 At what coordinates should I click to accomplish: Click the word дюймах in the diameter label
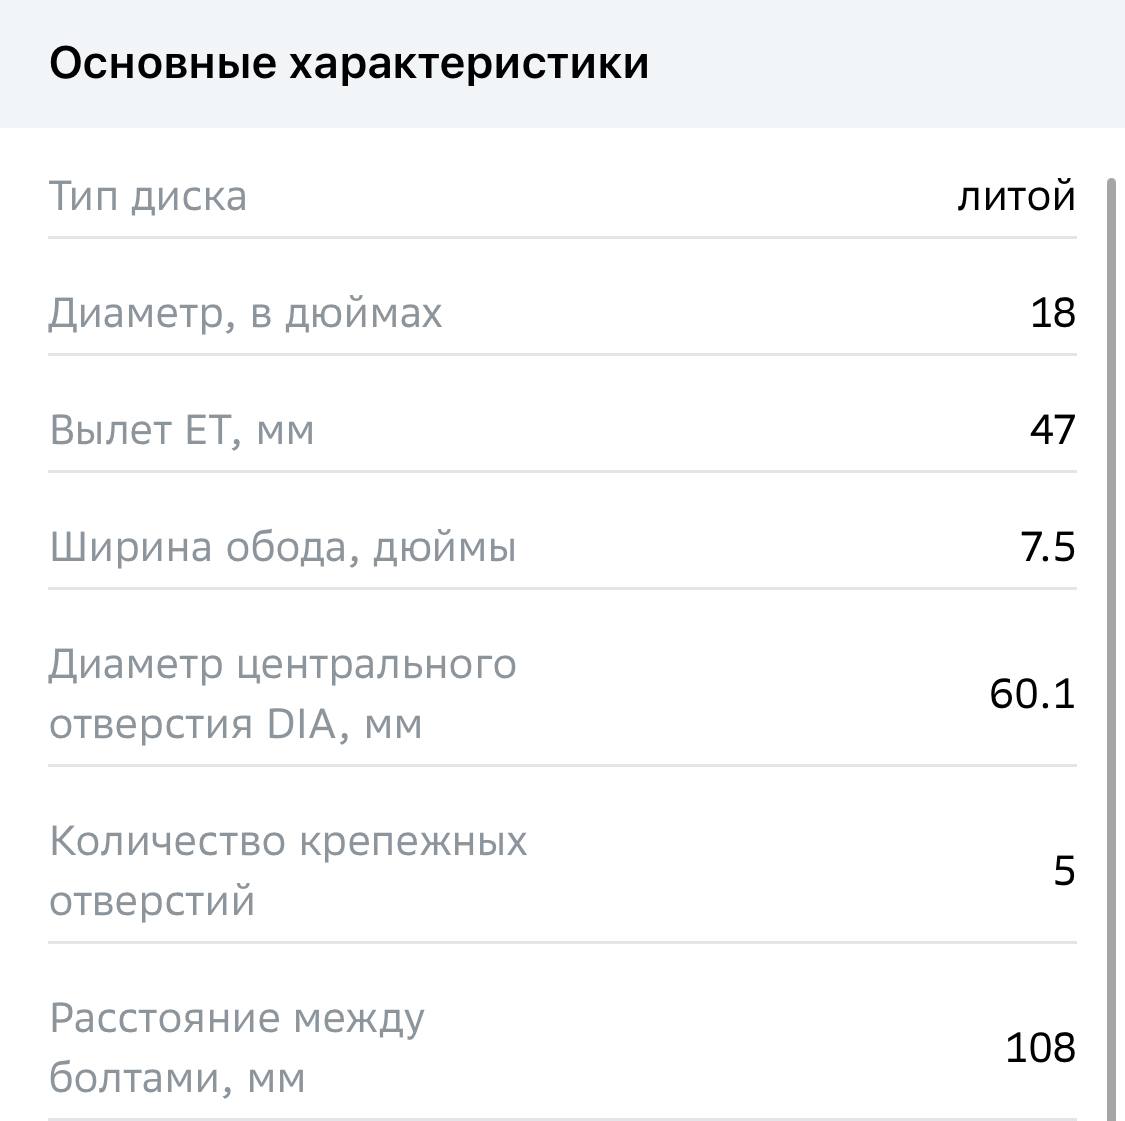(363, 313)
